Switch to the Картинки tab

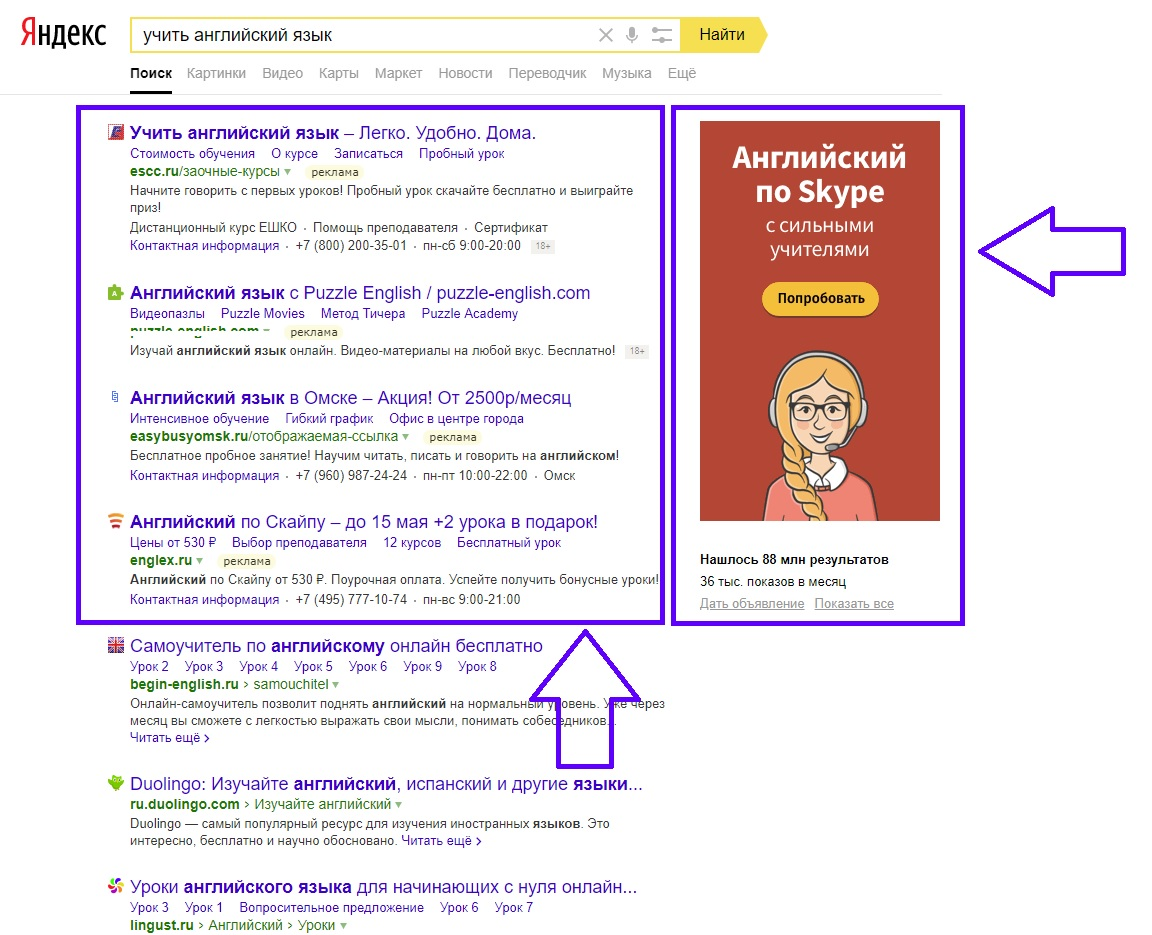point(216,73)
